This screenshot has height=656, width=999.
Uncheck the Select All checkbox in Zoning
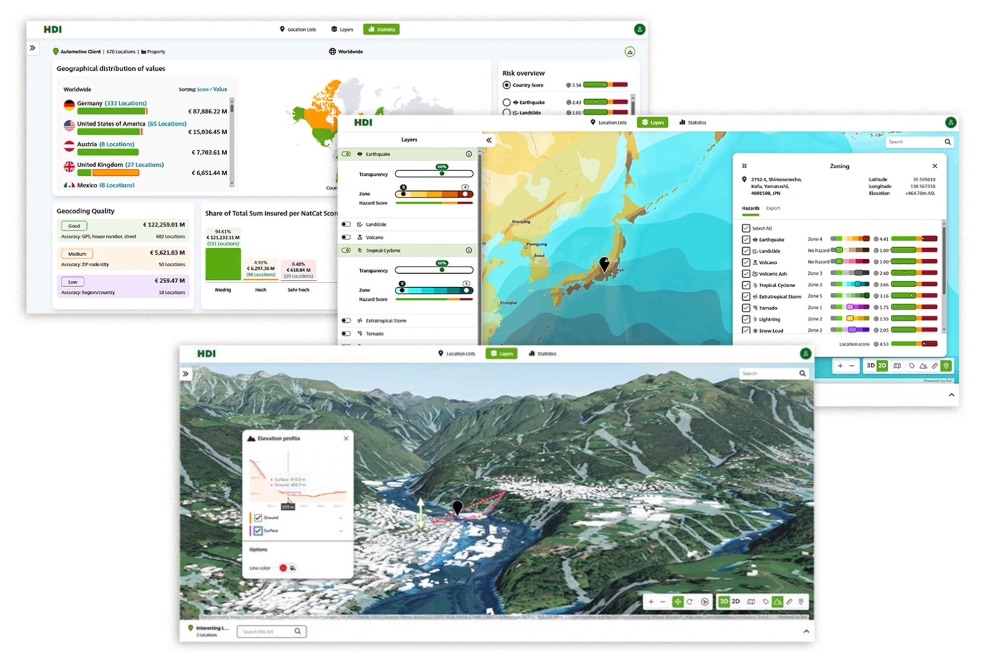(746, 228)
